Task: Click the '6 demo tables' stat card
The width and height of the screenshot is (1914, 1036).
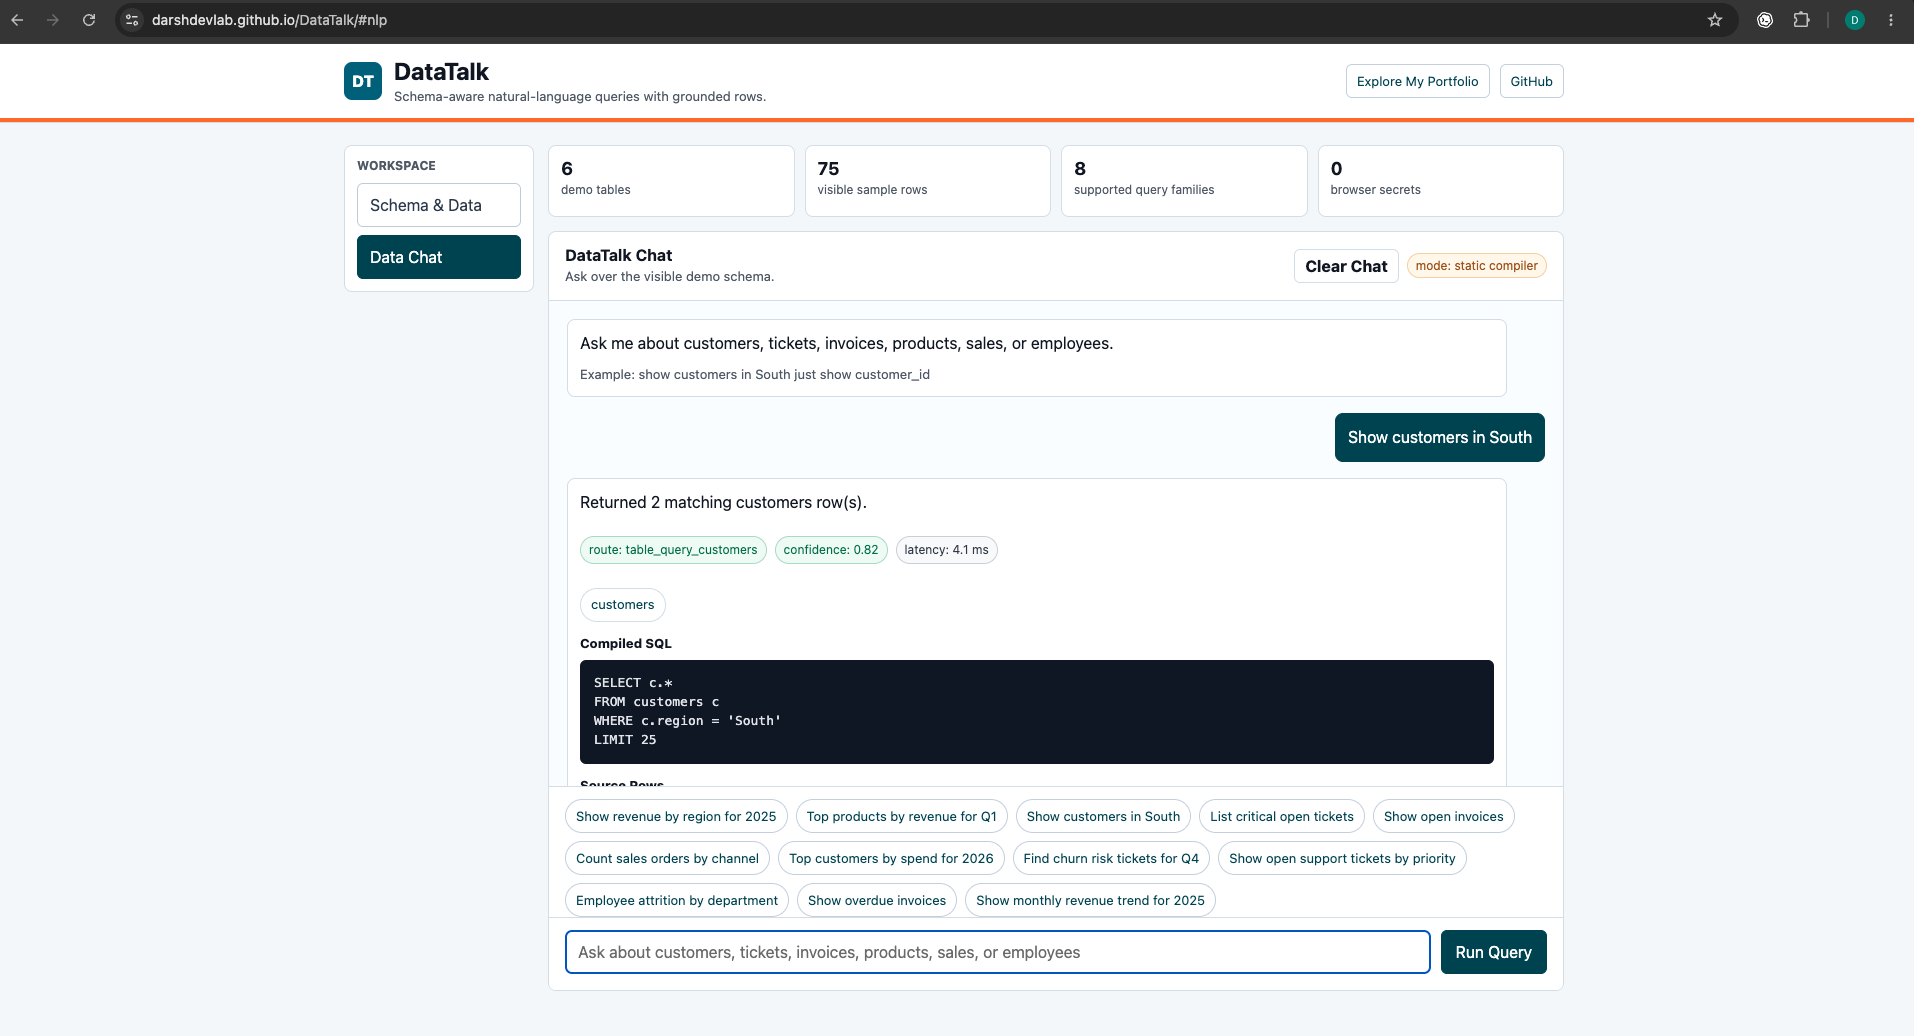Action: [671, 181]
